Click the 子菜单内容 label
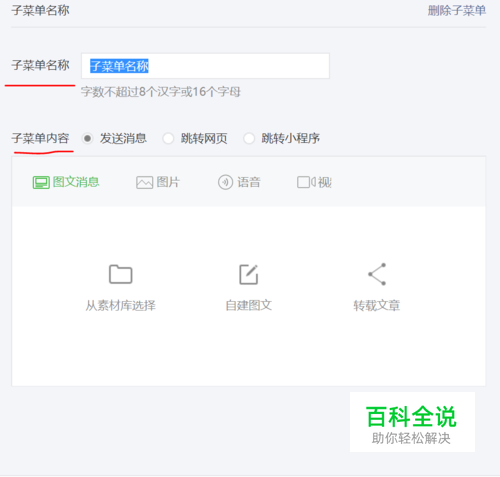500x477 pixels. pos(40,138)
